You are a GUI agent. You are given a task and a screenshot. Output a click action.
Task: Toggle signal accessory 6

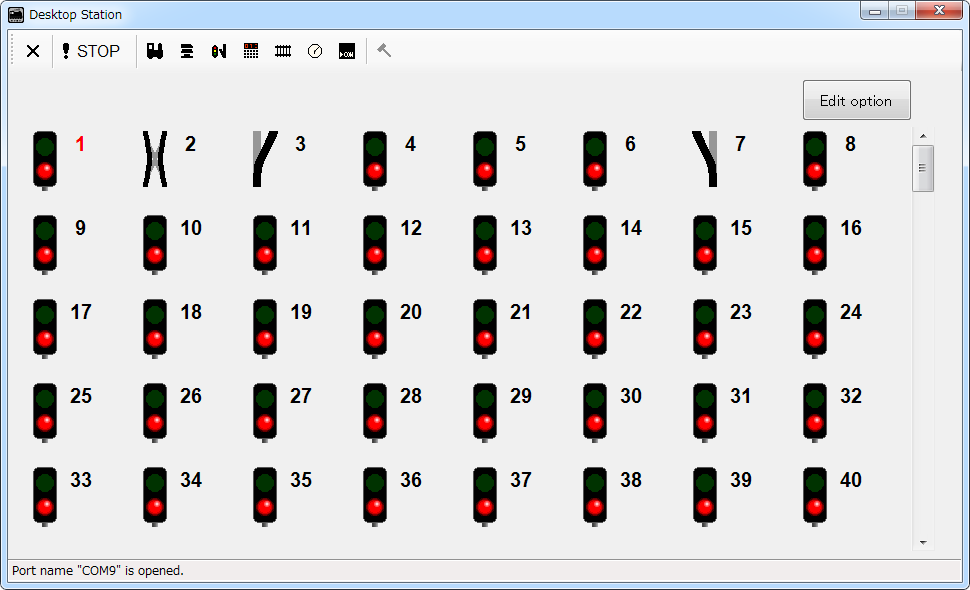click(595, 160)
